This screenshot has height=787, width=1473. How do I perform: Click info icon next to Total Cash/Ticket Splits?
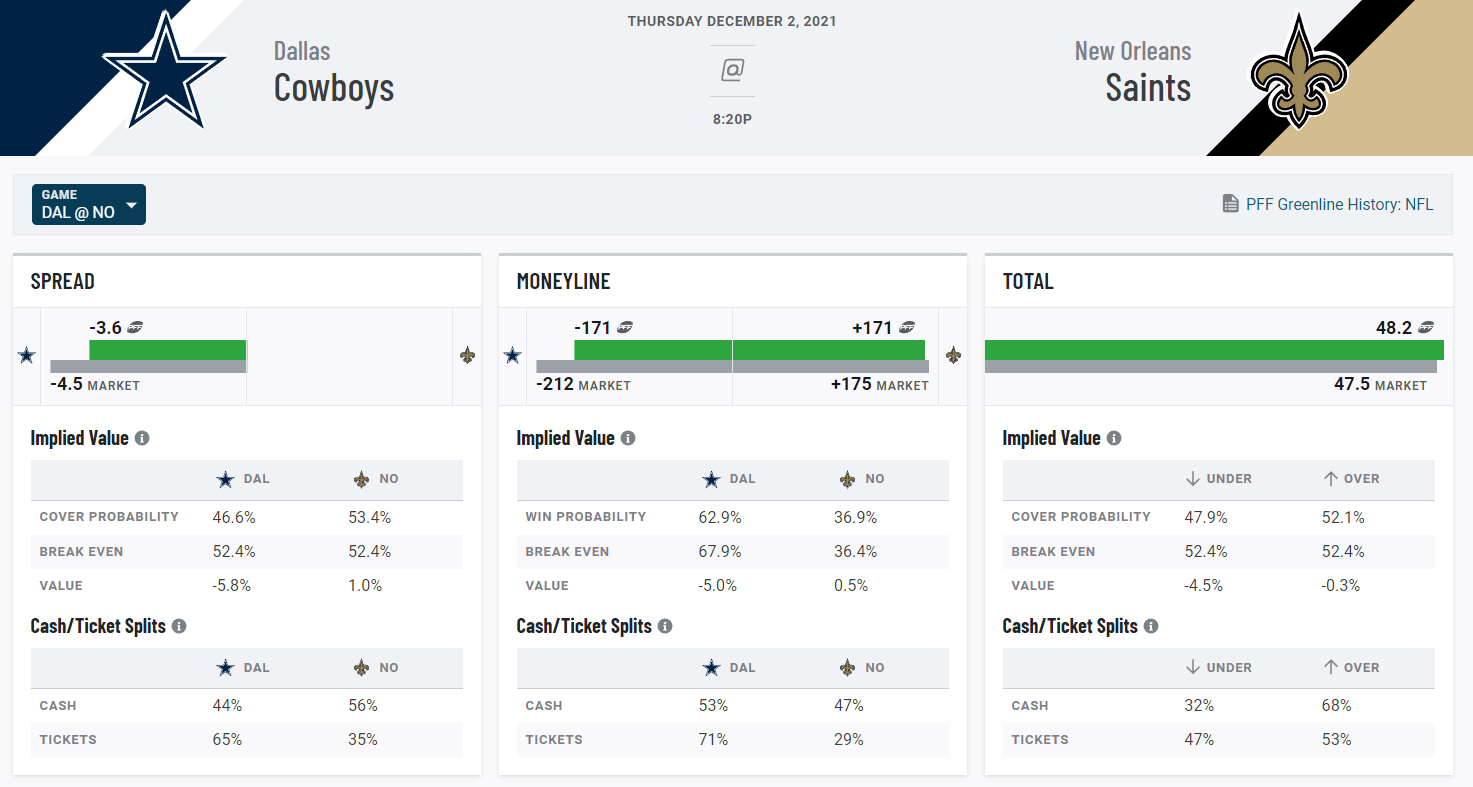click(1151, 626)
